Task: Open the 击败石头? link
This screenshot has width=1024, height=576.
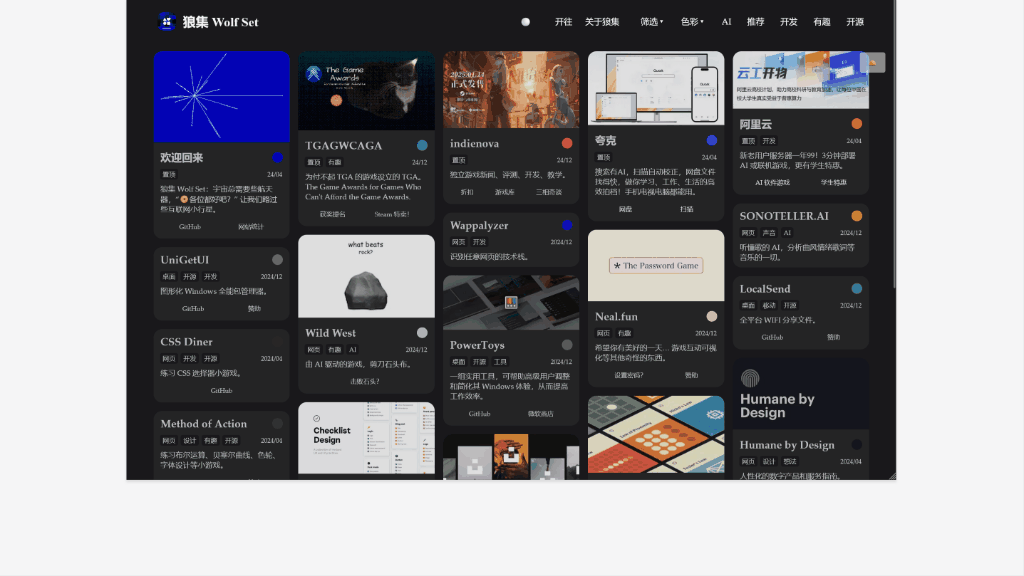Action: [x=364, y=381]
